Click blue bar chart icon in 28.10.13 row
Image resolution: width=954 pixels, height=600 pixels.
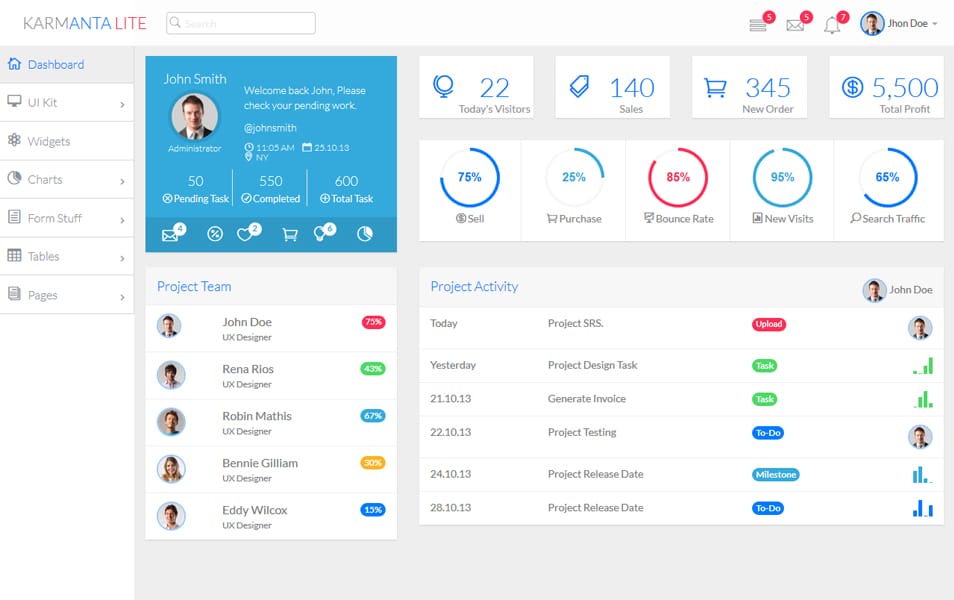click(x=922, y=508)
